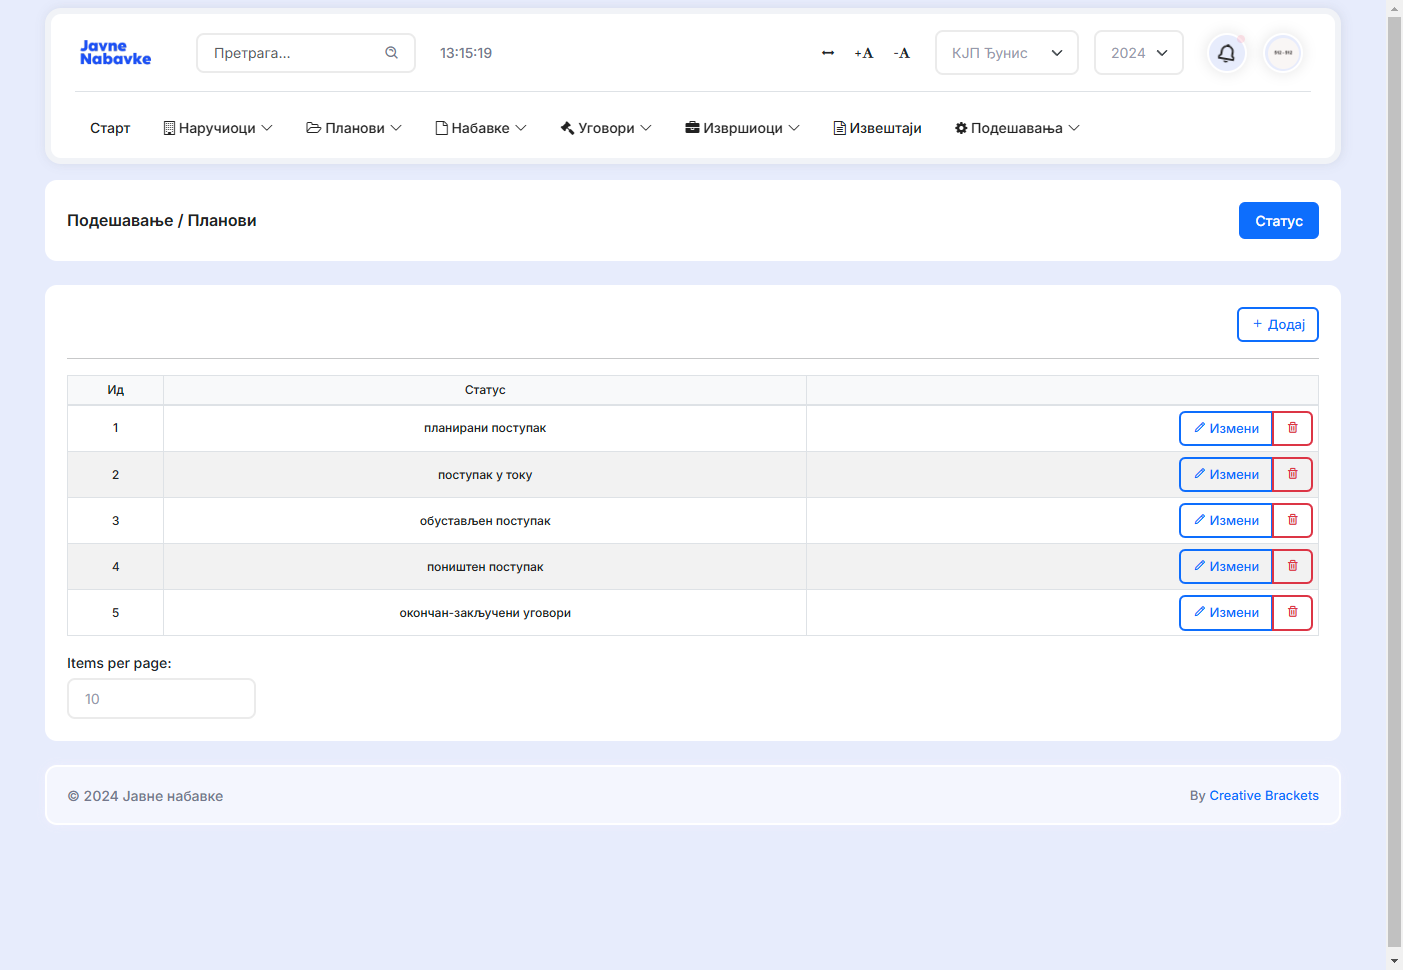Delete the row 'поништен поступак' with trash icon
This screenshot has width=1403, height=970.
(1292, 566)
